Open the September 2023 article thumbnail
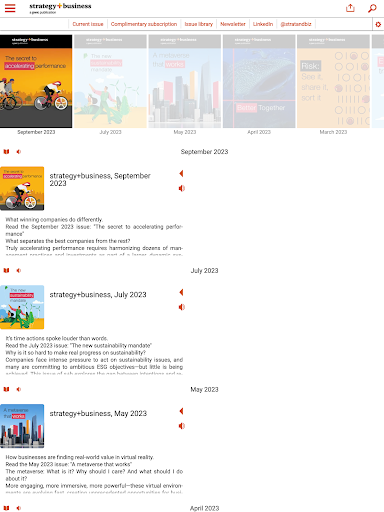Image resolution: width=384 pixels, height=512 pixels. click(22, 188)
